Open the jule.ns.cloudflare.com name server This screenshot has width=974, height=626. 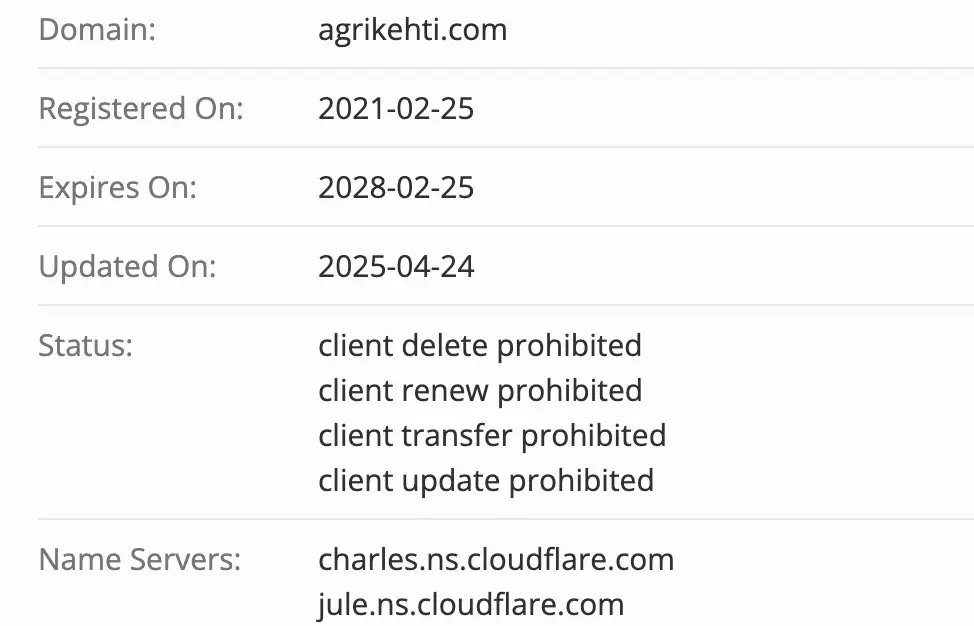[471, 604]
